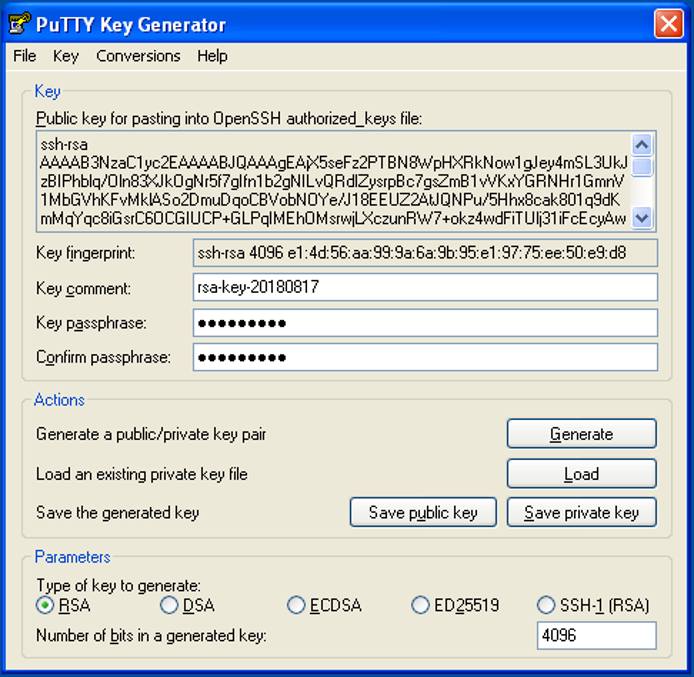The width and height of the screenshot is (694, 677).
Task: Click the 'Parameters' group heading
Action: click(x=73, y=557)
